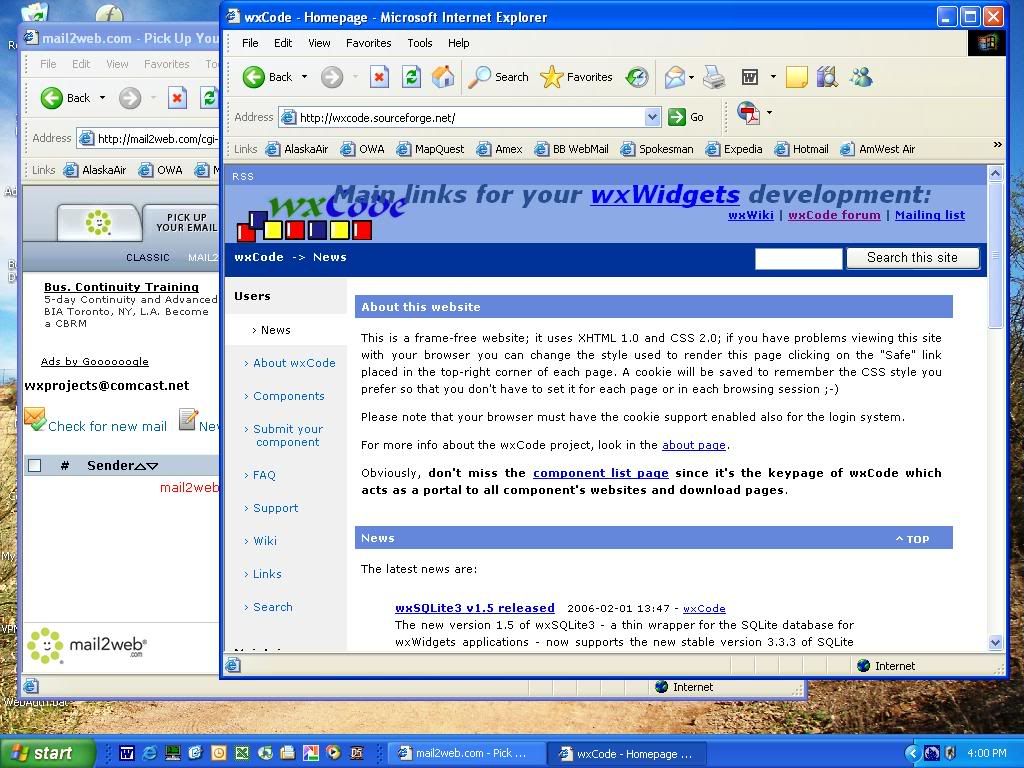Viewport: 1024px width, 768px height.
Task: Edit the page with Microsoft Word icon
Action: pos(750,78)
